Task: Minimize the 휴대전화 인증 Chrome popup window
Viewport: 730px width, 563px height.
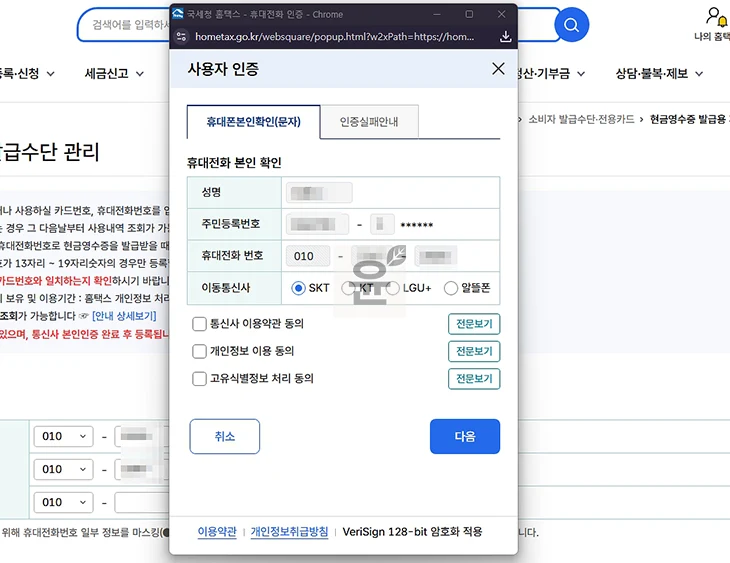Action: tap(437, 14)
